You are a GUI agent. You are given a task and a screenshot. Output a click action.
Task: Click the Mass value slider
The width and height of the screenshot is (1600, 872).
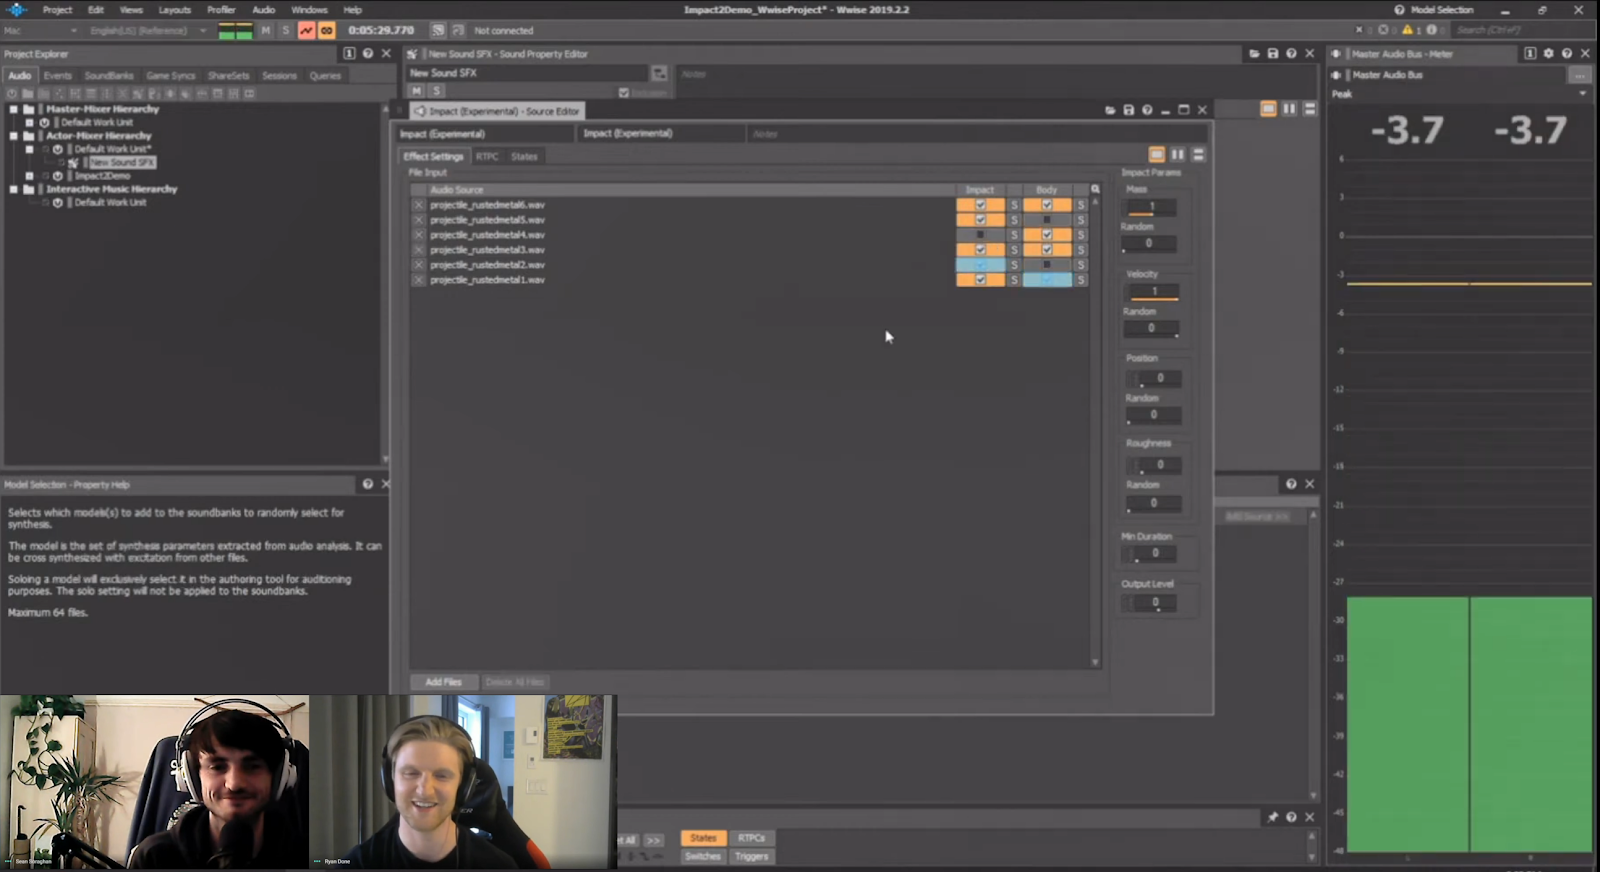click(1152, 208)
